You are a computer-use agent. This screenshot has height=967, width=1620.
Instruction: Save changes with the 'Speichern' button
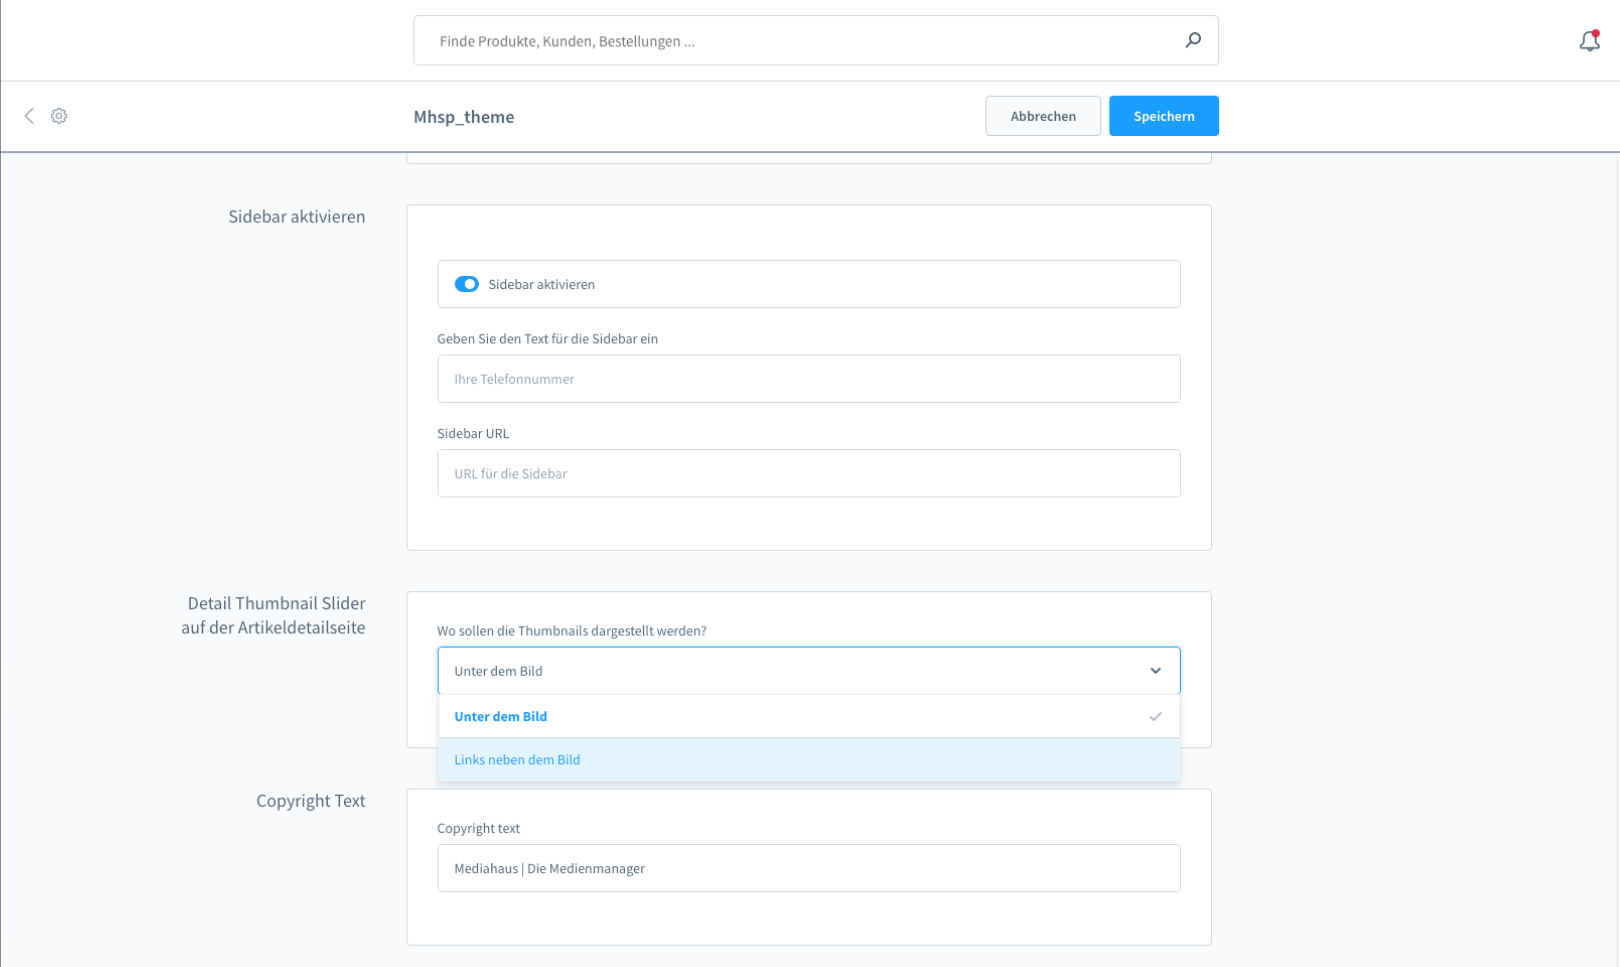(1163, 116)
